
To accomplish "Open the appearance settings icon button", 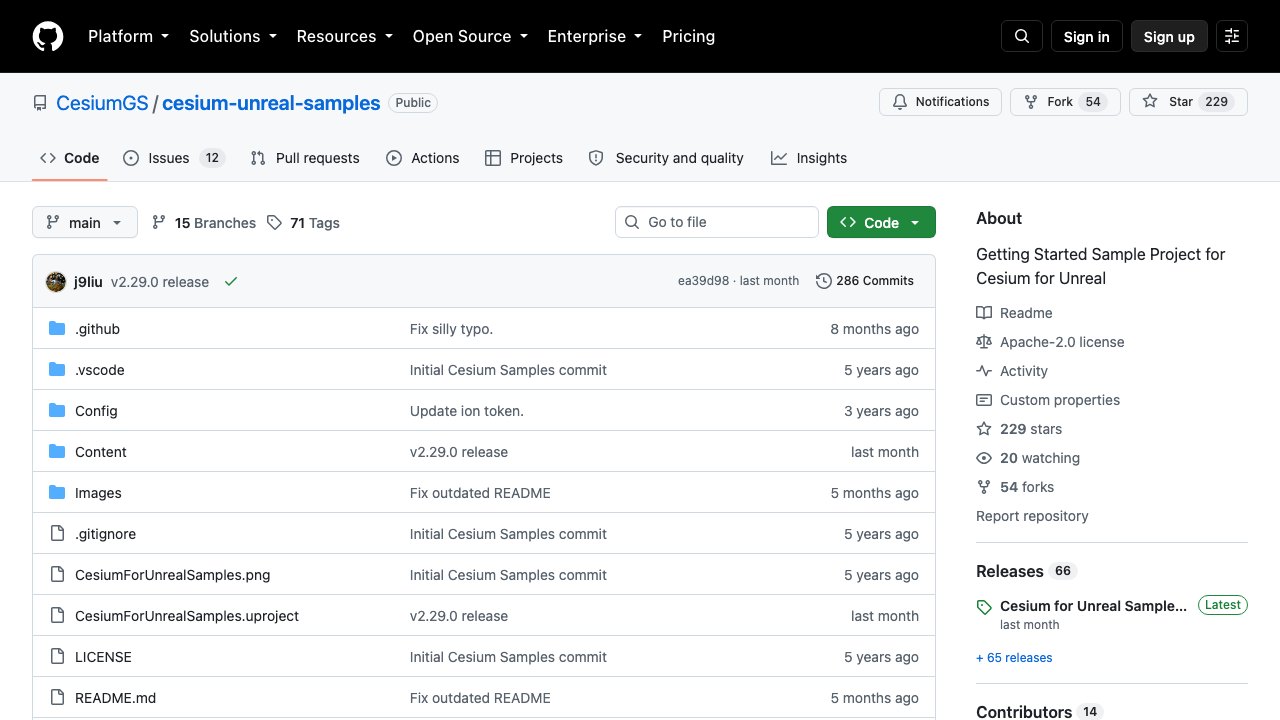I will [x=1232, y=37].
